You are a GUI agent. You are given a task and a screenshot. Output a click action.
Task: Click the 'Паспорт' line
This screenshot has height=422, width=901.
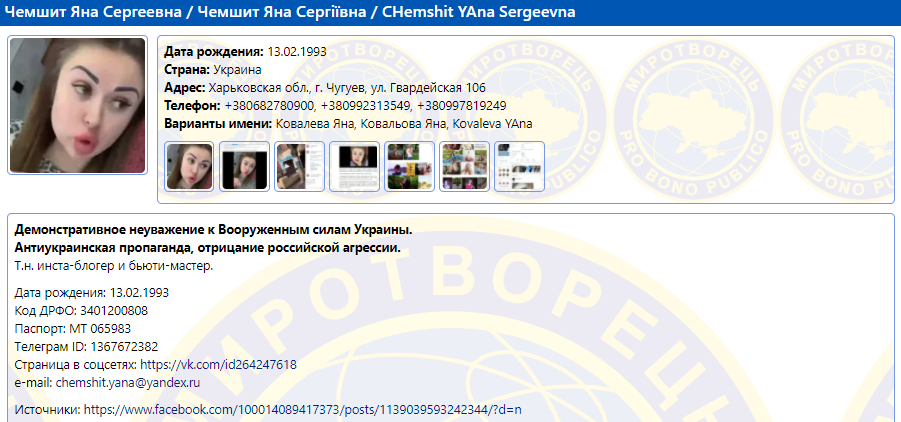[x=72, y=329]
